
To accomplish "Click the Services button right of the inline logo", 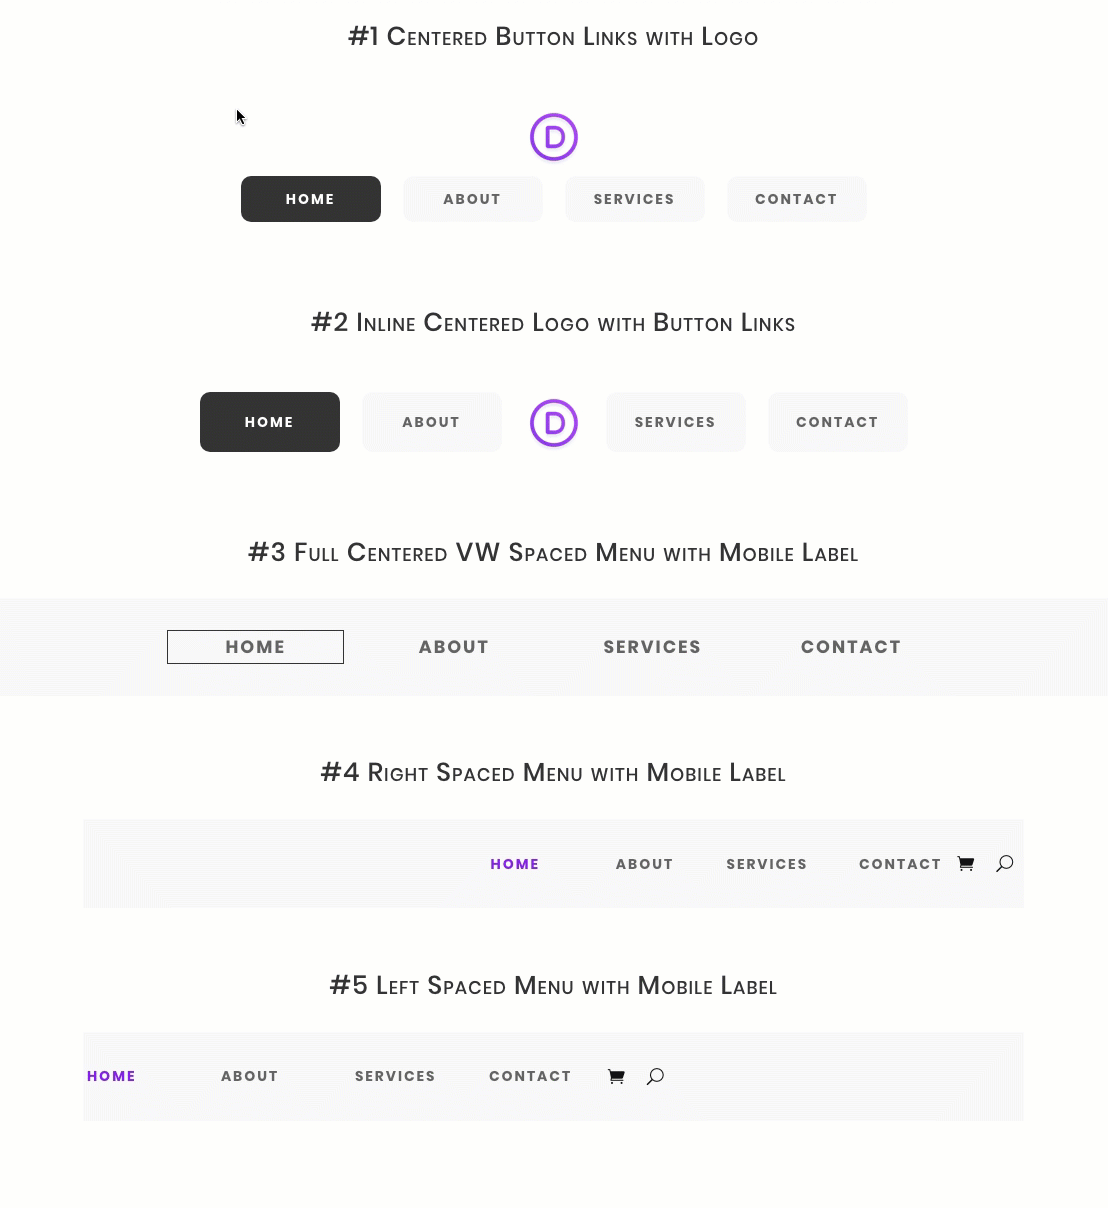I will [x=675, y=422].
